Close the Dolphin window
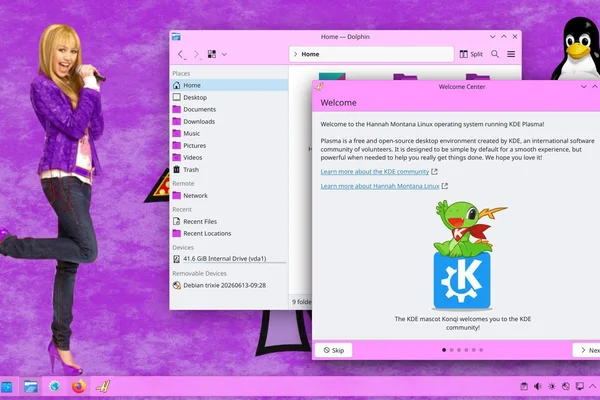The image size is (600, 400). click(x=515, y=37)
